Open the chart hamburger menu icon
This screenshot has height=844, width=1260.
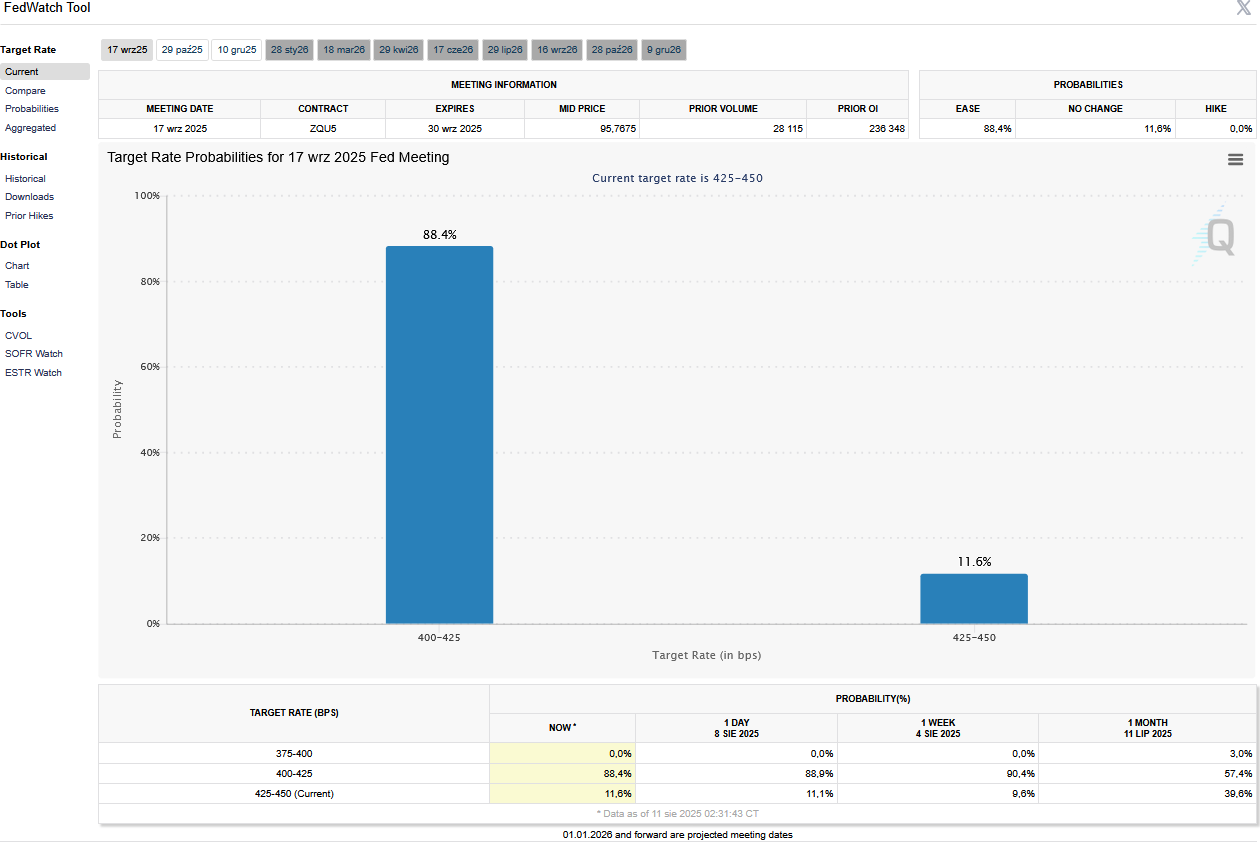[x=1235, y=160]
